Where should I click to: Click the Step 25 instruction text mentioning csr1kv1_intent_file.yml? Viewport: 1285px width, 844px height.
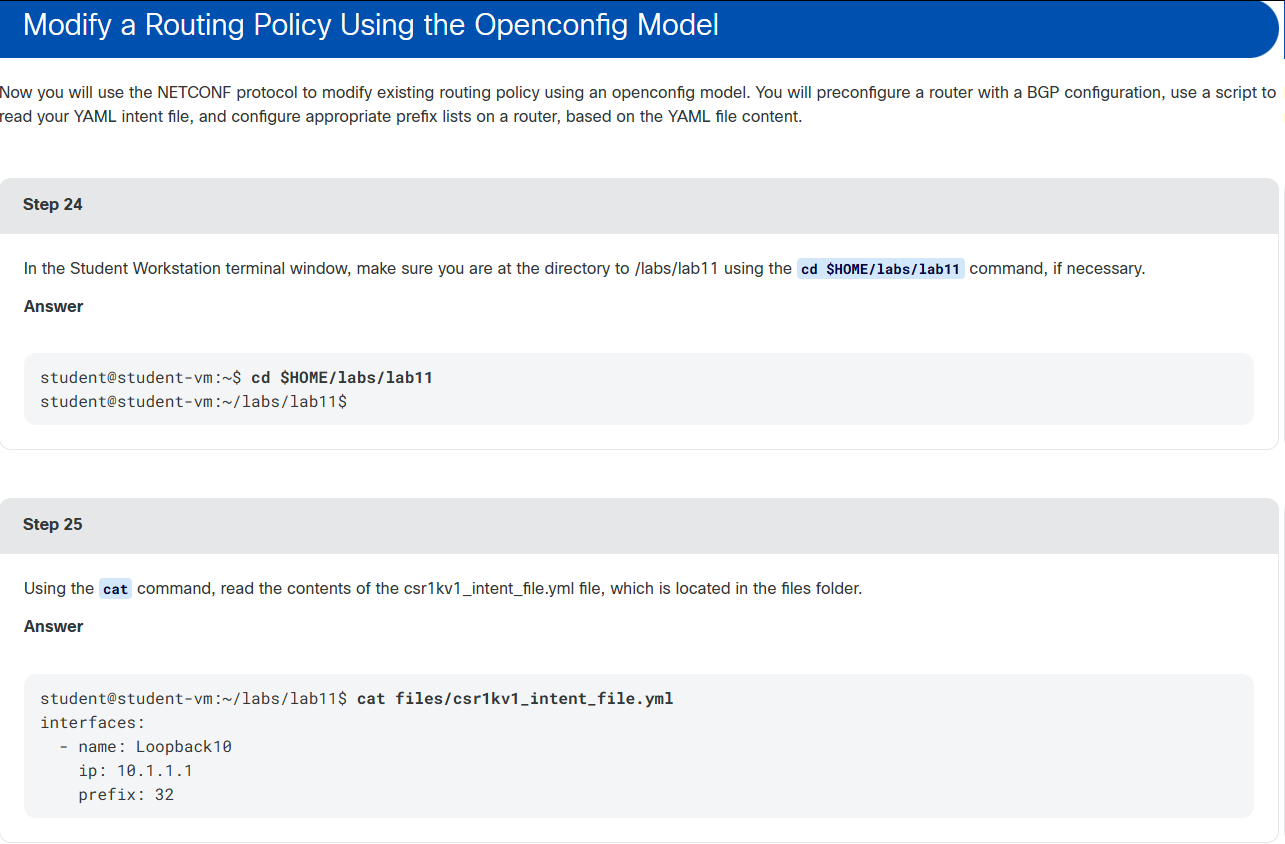pyautogui.click(x=443, y=589)
